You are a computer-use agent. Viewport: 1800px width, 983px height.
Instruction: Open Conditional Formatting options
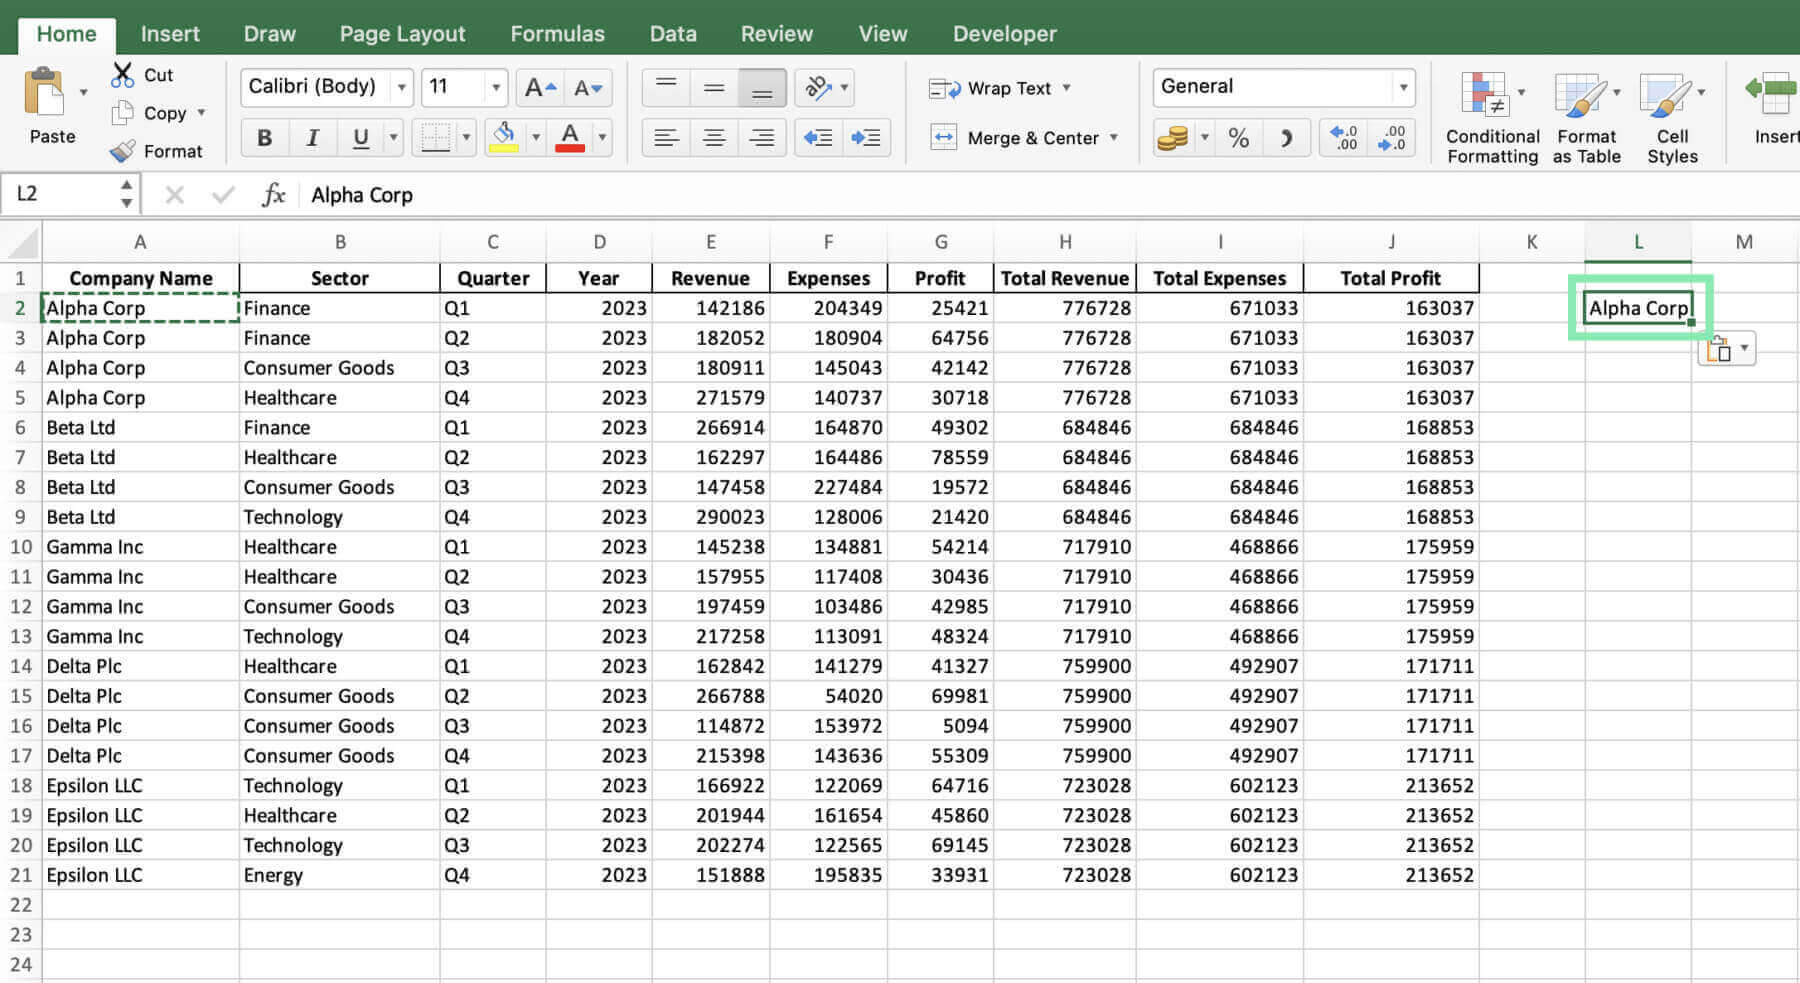1491,115
